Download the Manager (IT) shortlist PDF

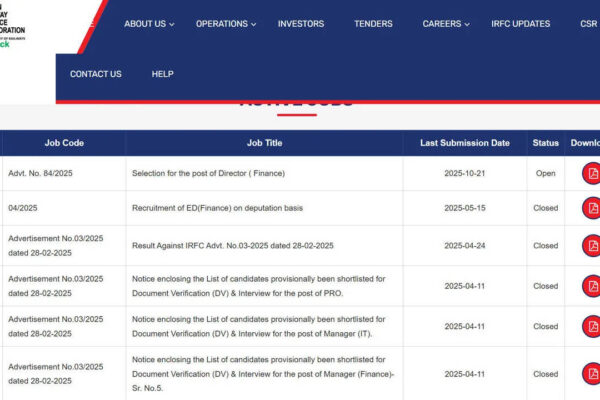tap(592, 326)
